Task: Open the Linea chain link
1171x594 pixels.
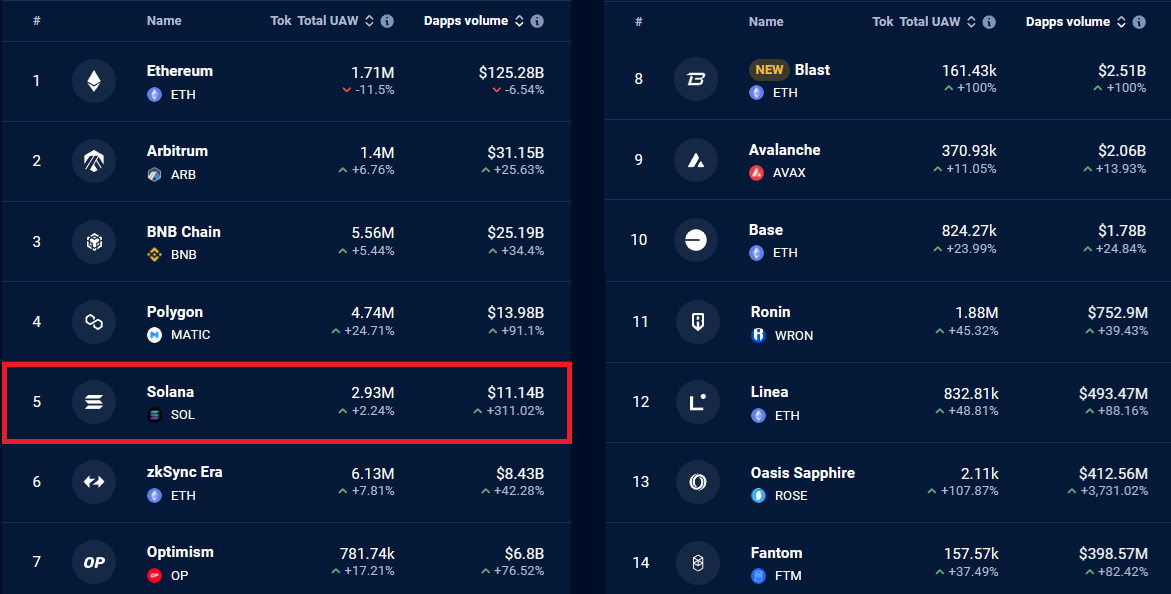Action: pos(769,392)
